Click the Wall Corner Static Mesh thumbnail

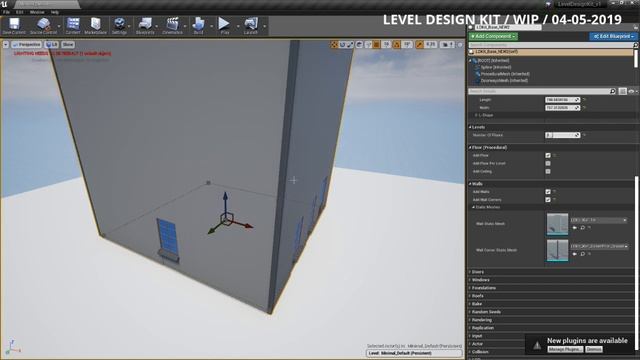tap(558, 250)
